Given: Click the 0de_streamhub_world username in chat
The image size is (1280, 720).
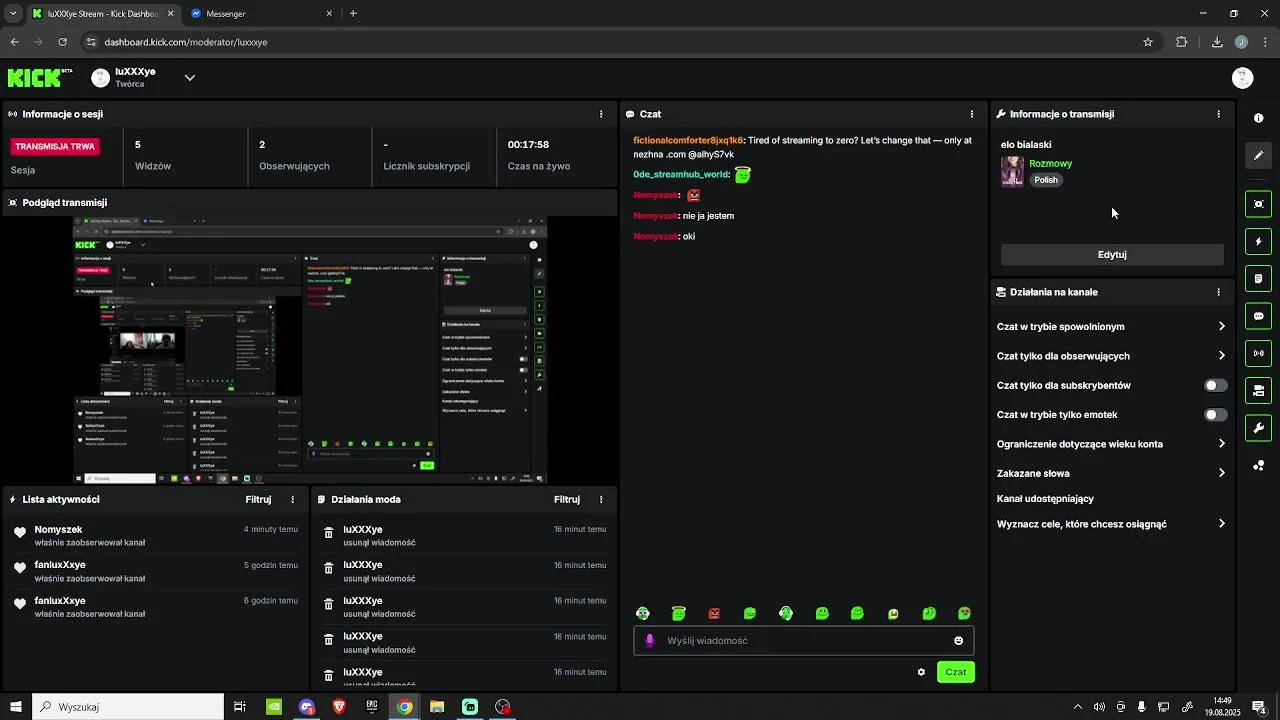Looking at the screenshot, I should tap(681, 174).
